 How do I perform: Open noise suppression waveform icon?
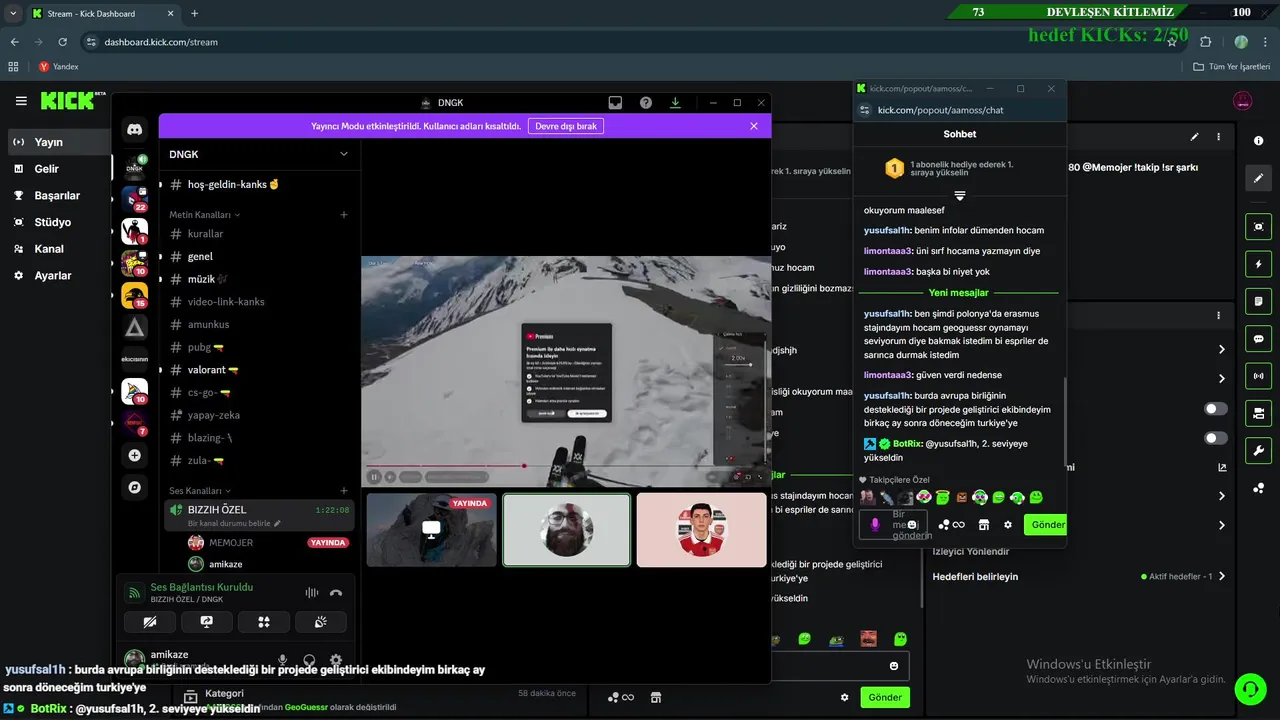point(312,593)
